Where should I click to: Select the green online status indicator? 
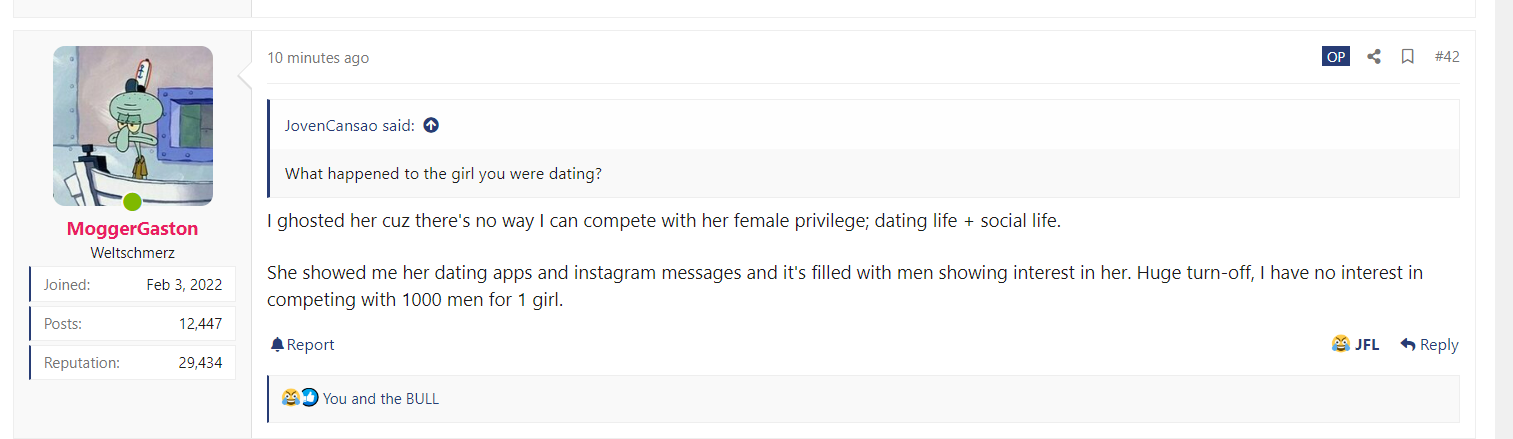(132, 203)
